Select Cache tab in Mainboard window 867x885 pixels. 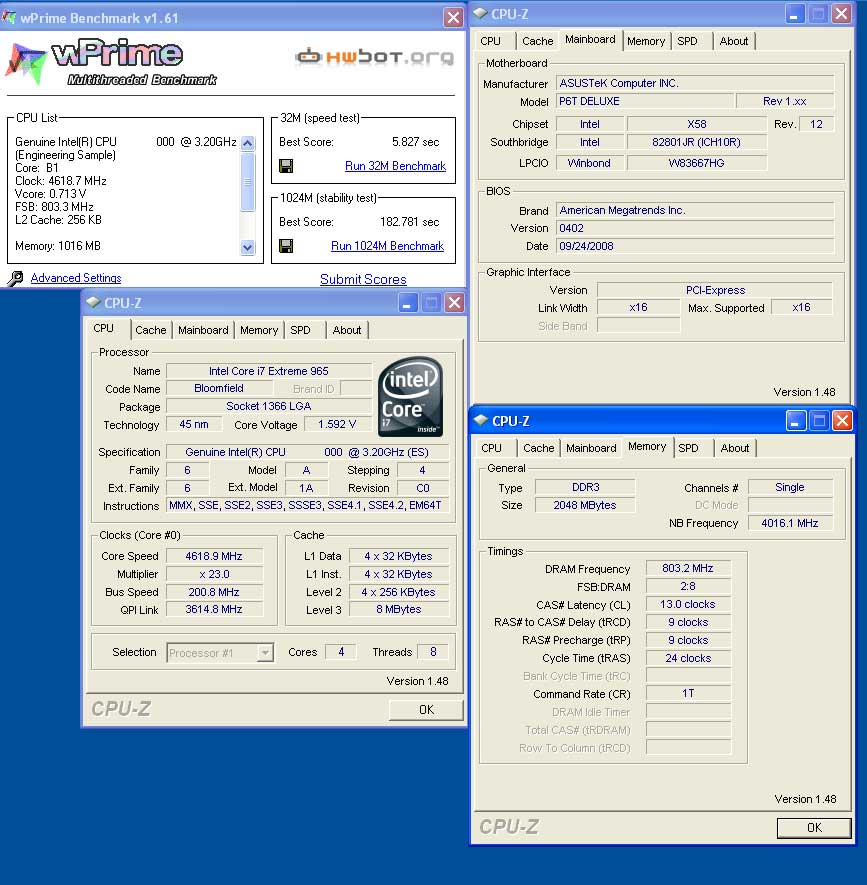537,41
